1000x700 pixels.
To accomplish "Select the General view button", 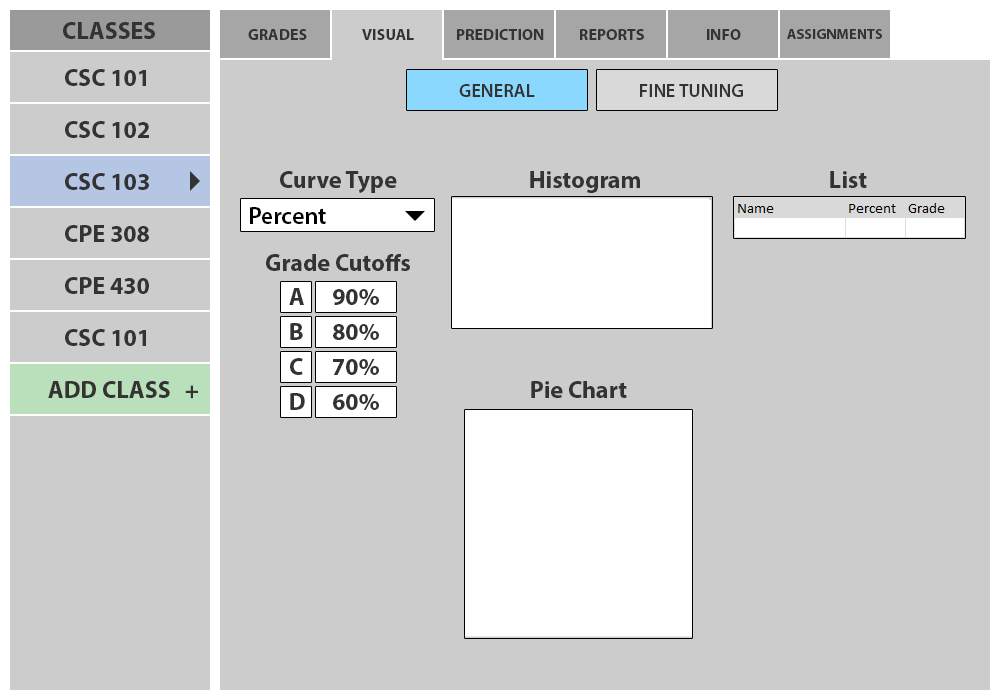I will pos(496,90).
